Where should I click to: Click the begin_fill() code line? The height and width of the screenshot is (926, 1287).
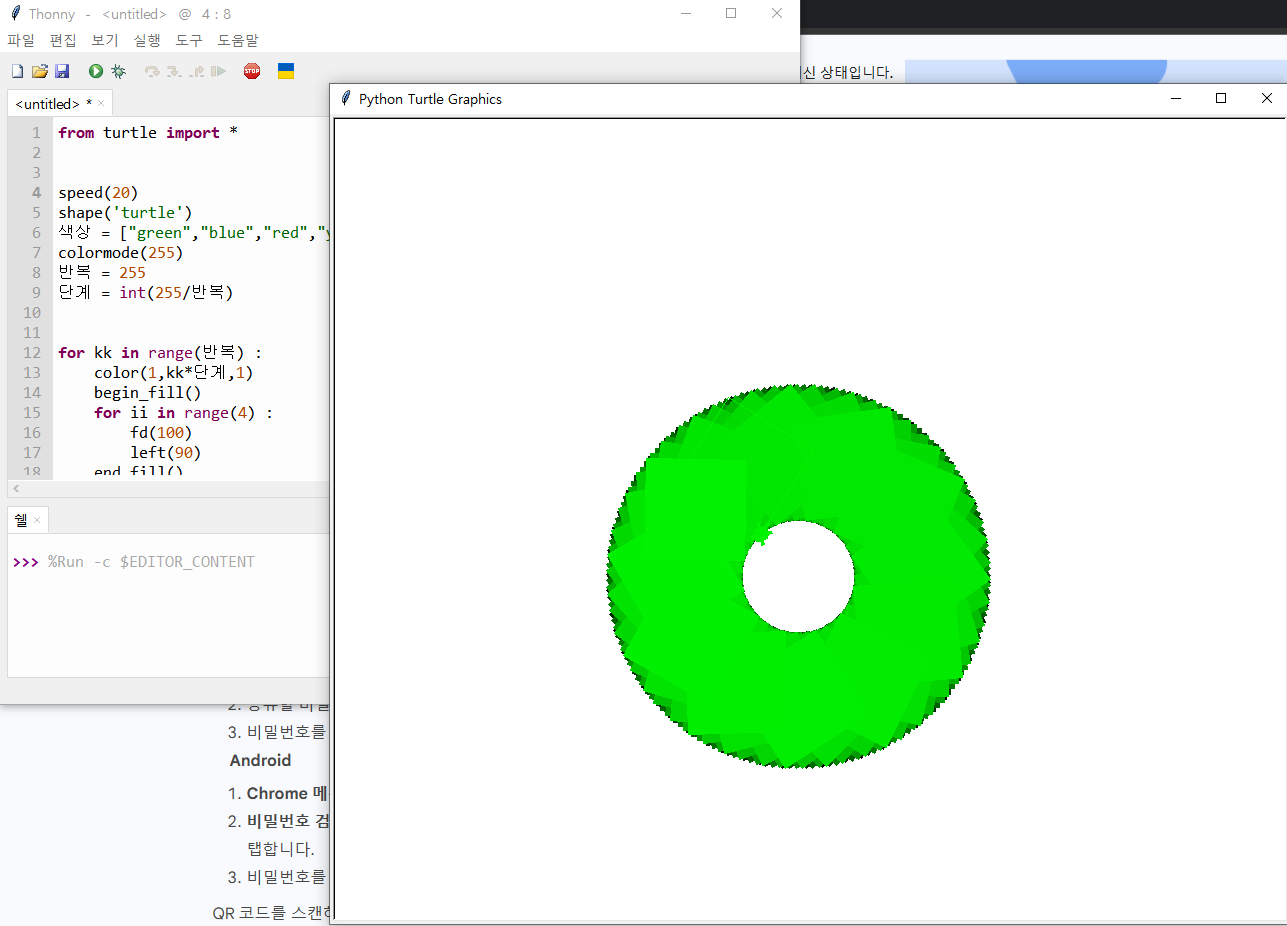click(x=148, y=392)
